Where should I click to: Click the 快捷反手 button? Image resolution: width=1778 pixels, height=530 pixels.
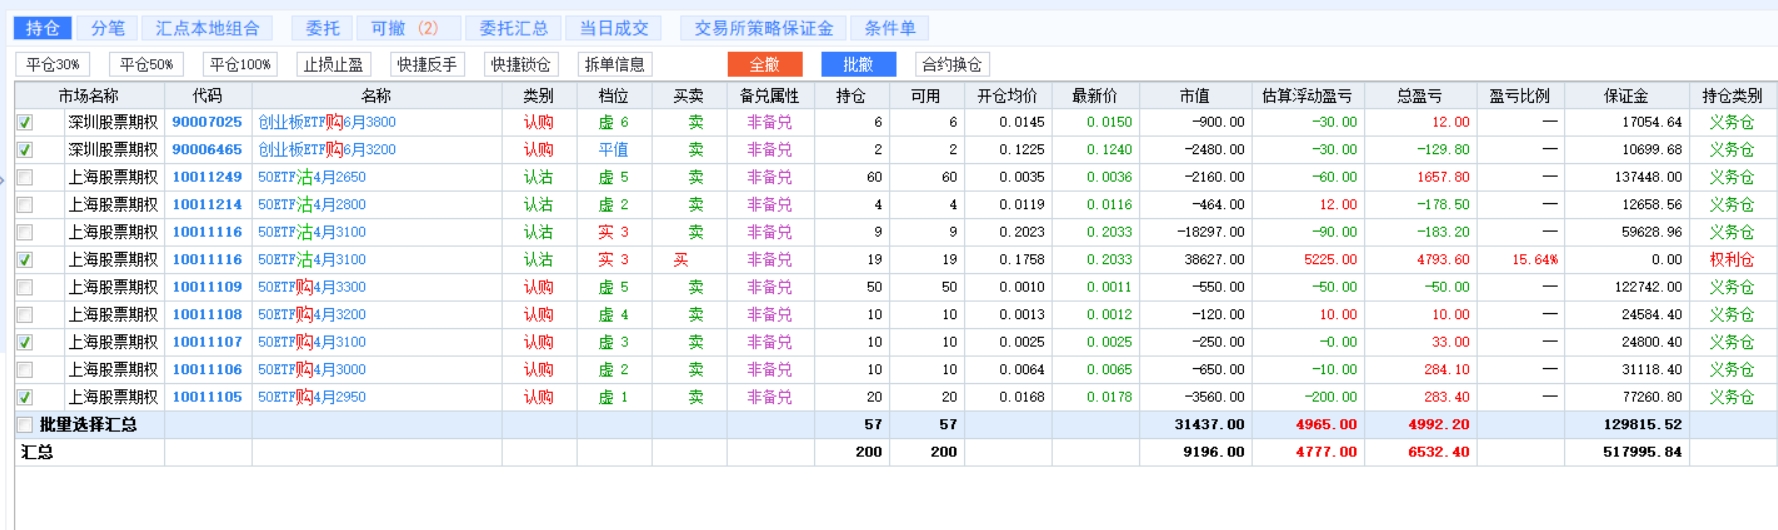(x=427, y=64)
